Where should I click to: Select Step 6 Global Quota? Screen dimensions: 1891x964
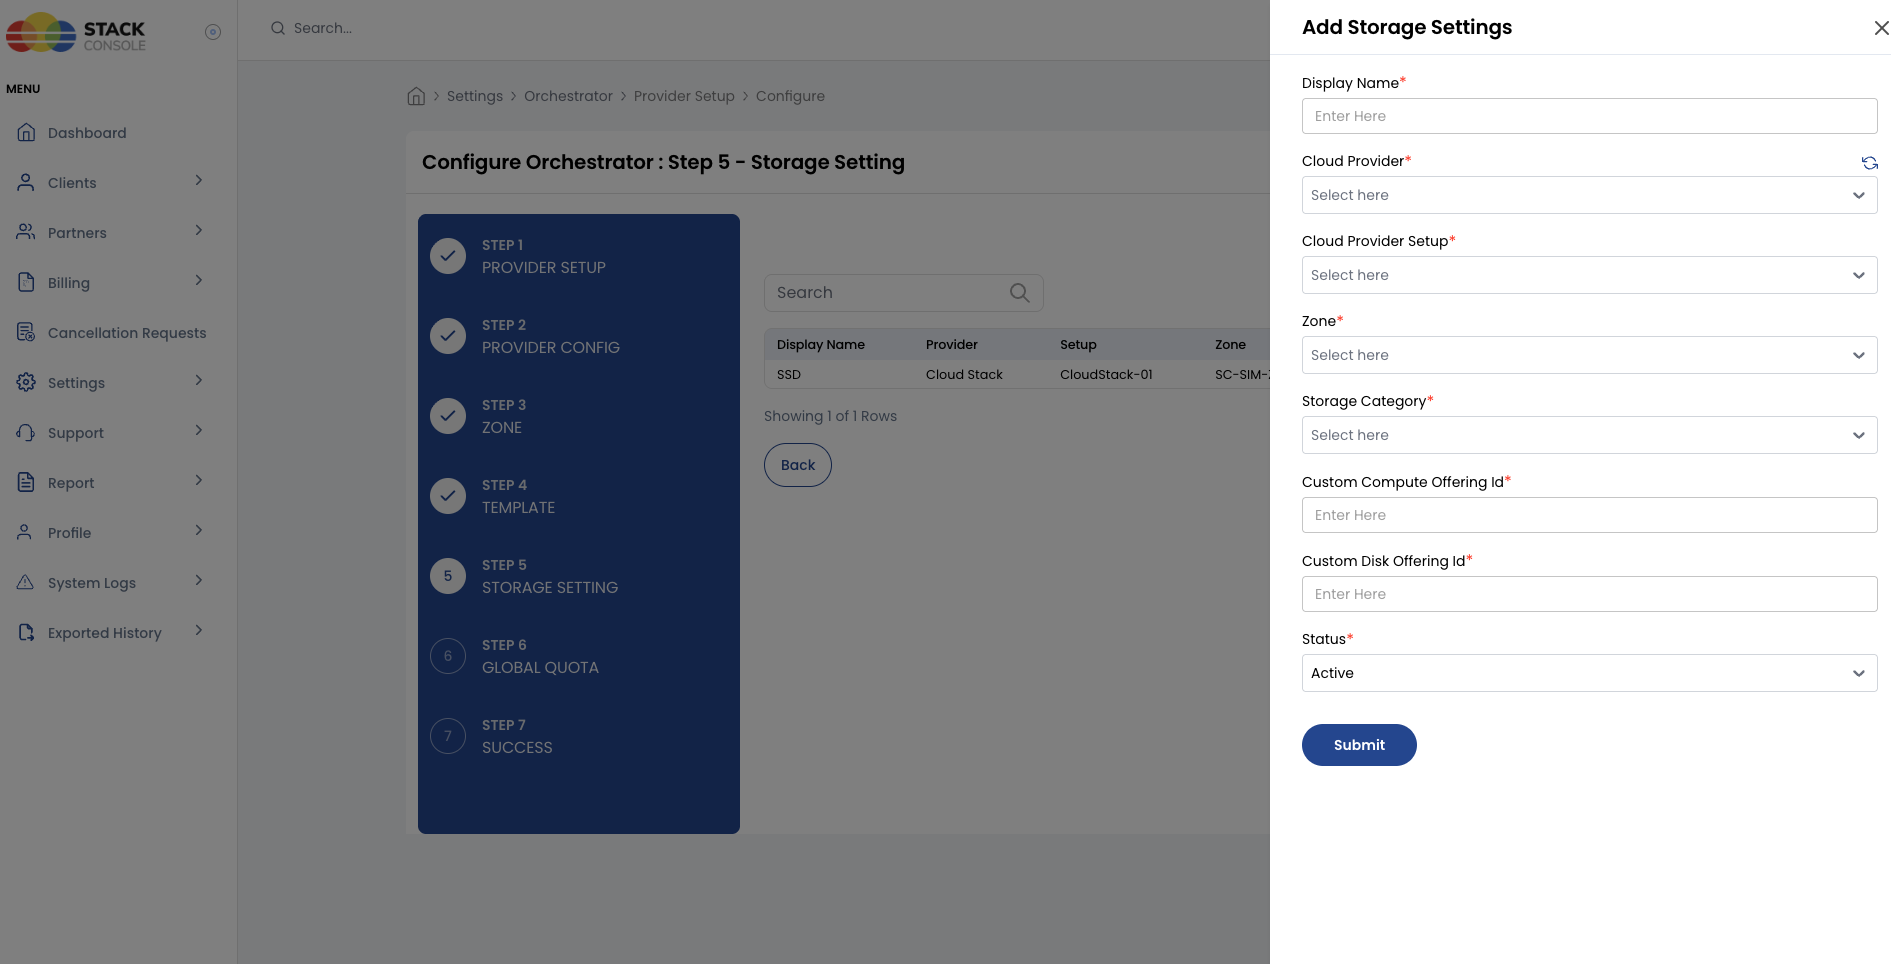pos(540,657)
